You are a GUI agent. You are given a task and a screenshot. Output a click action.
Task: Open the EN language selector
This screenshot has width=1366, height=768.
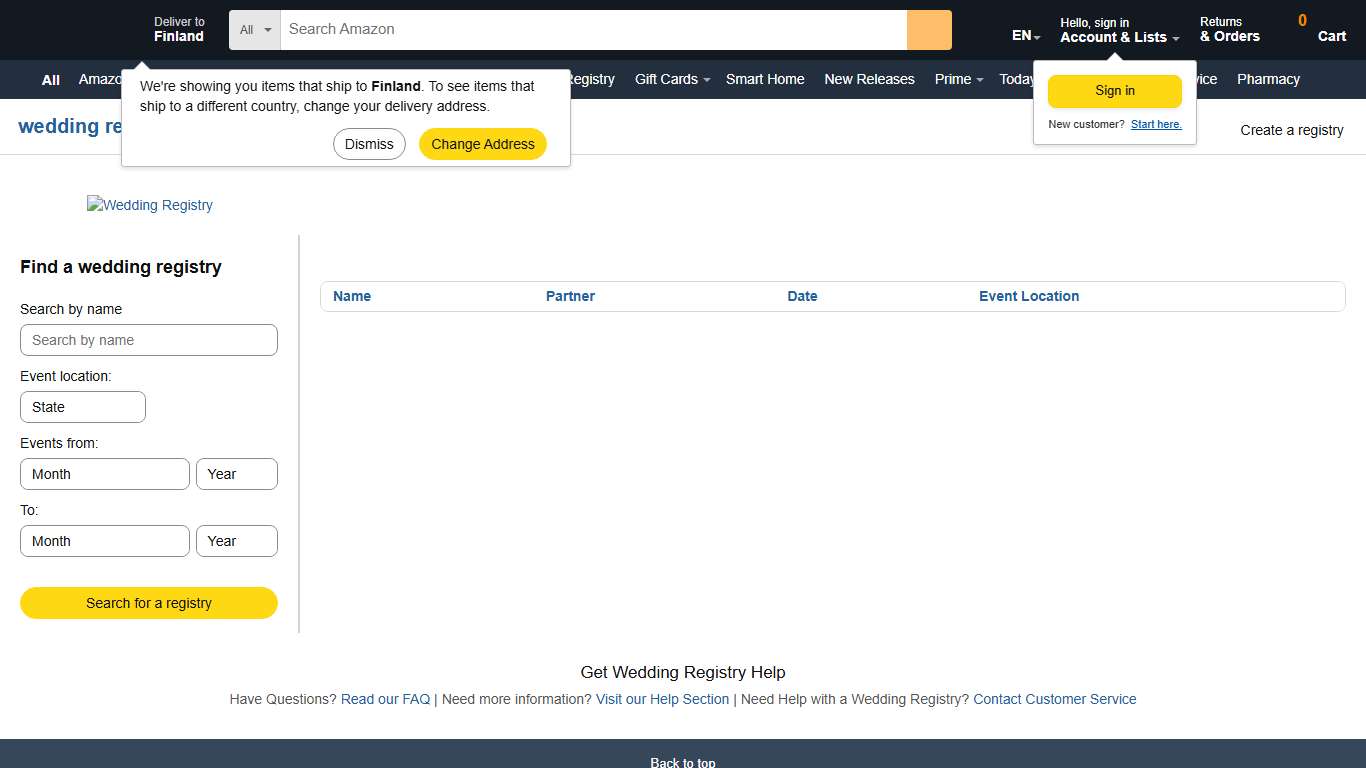tap(1025, 36)
